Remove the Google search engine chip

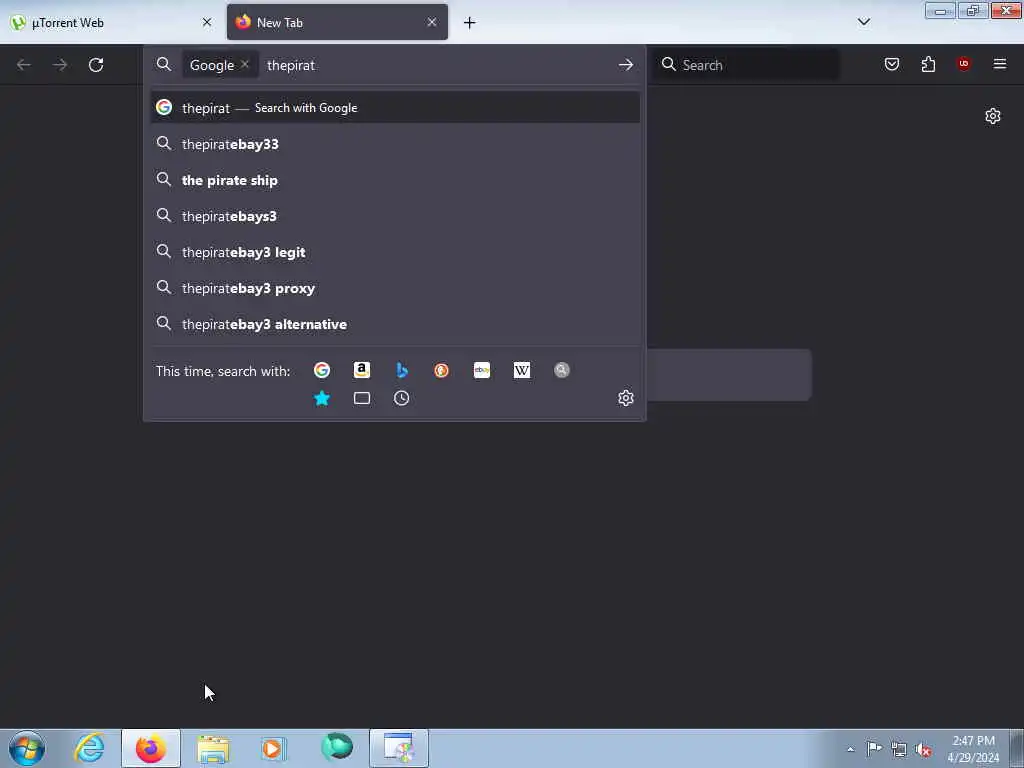tap(244, 64)
